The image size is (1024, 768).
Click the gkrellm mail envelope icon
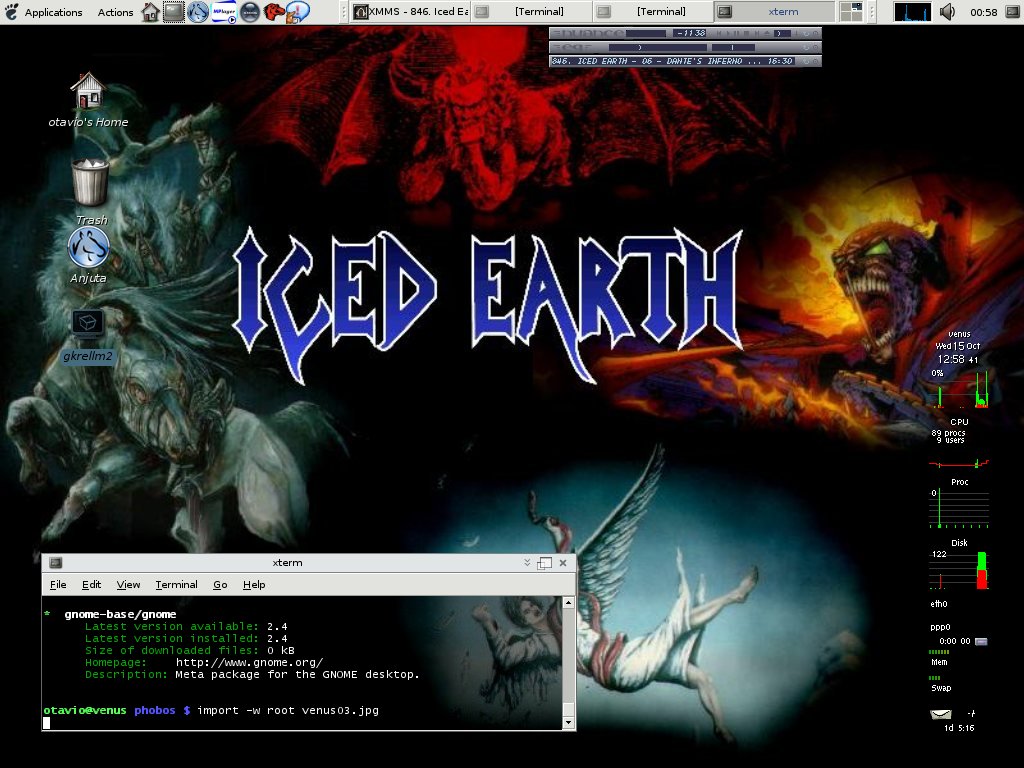pyautogui.click(x=940, y=714)
